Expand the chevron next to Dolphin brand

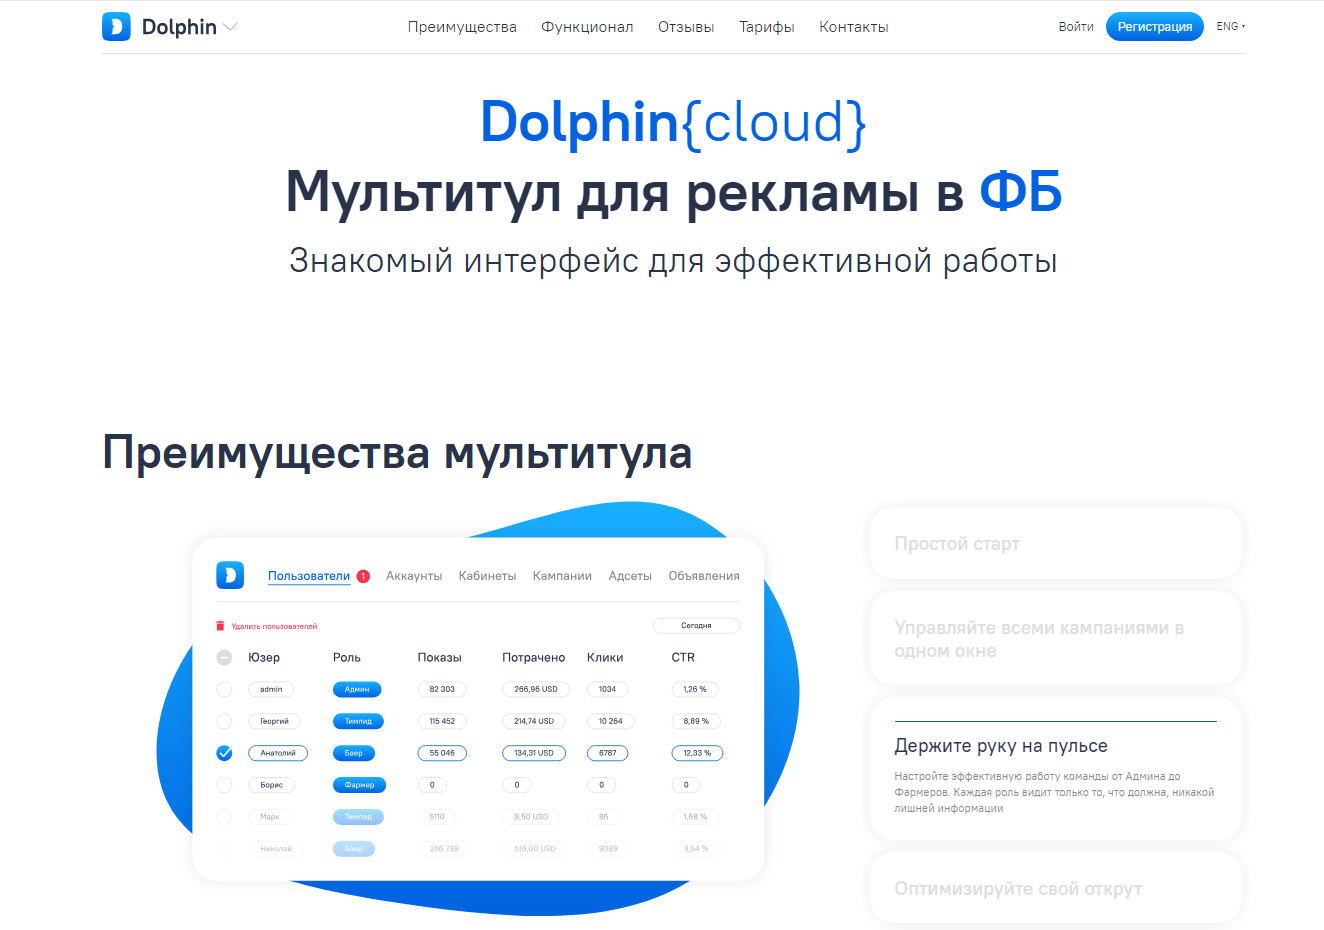[230, 27]
